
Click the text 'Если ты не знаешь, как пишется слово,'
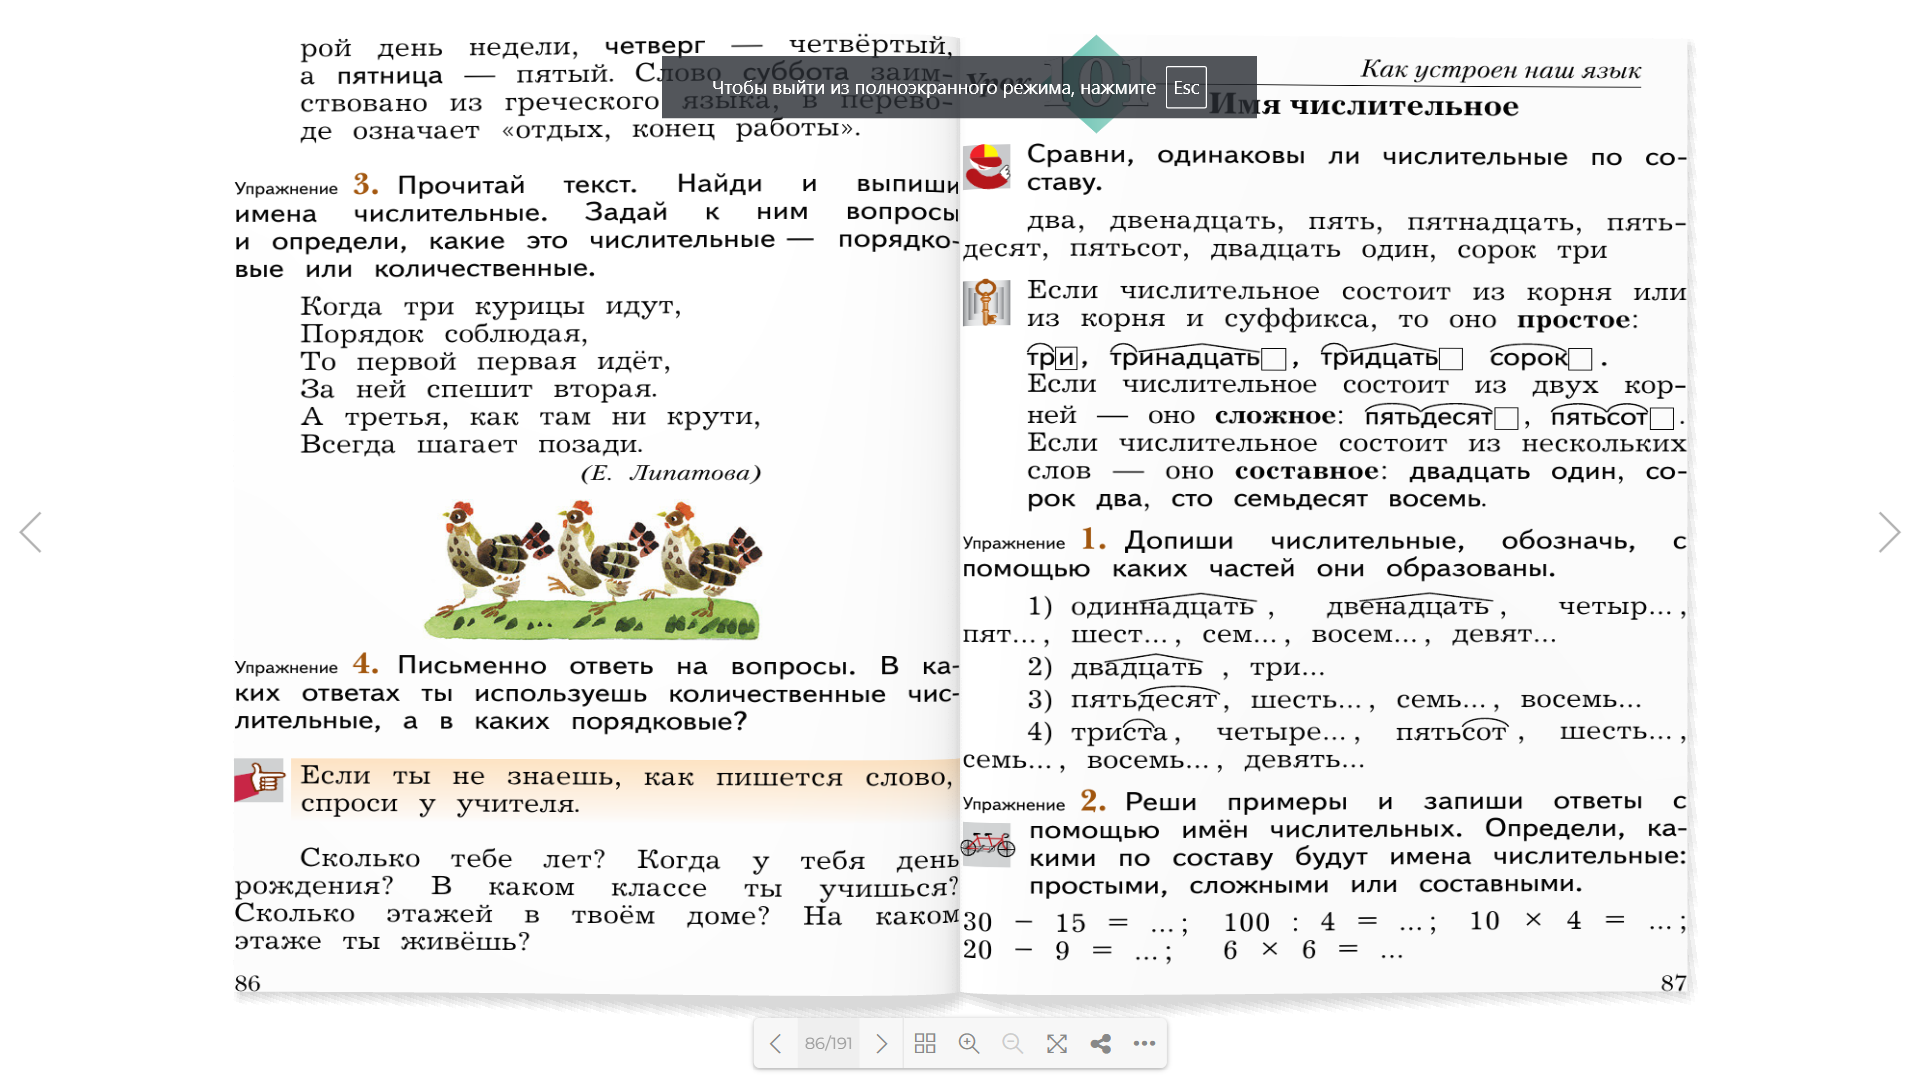(626, 777)
